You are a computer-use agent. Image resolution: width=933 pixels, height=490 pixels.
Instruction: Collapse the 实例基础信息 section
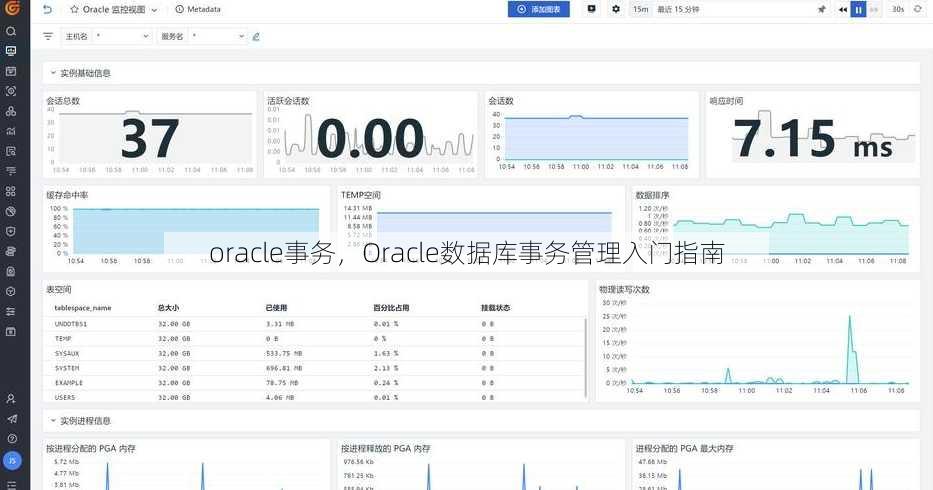coord(53,73)
